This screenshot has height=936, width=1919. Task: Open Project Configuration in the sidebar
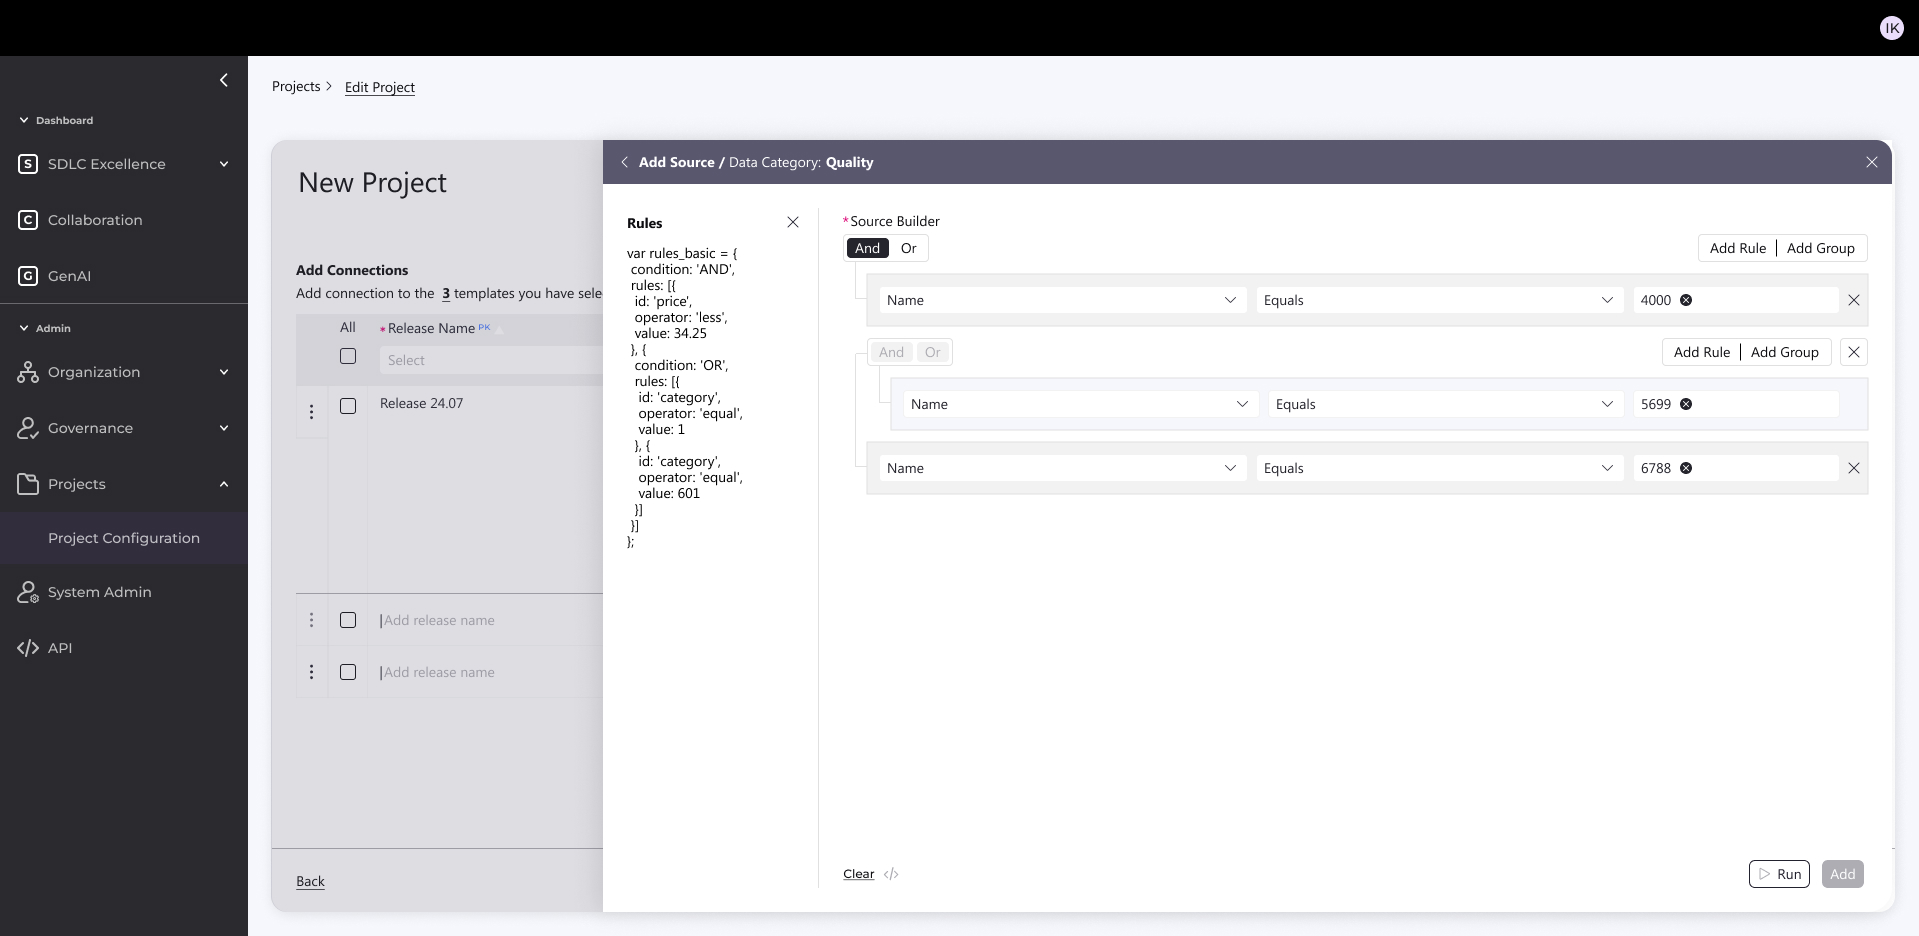point(124,538)
